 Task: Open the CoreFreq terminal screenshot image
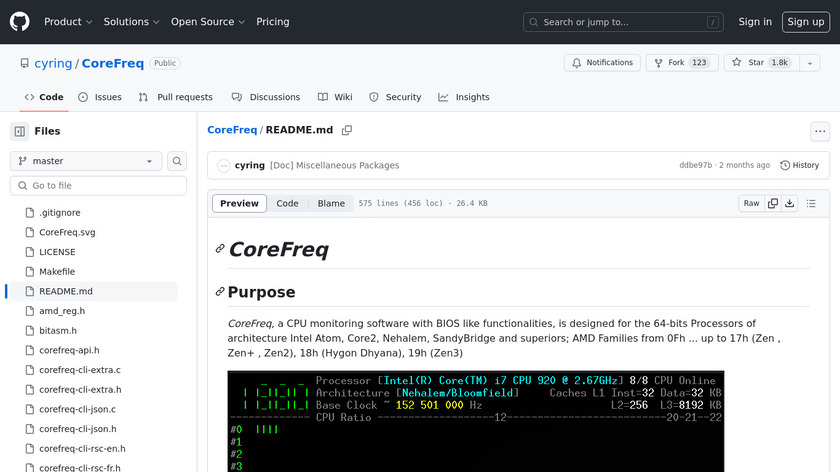(x=476, y=421)
